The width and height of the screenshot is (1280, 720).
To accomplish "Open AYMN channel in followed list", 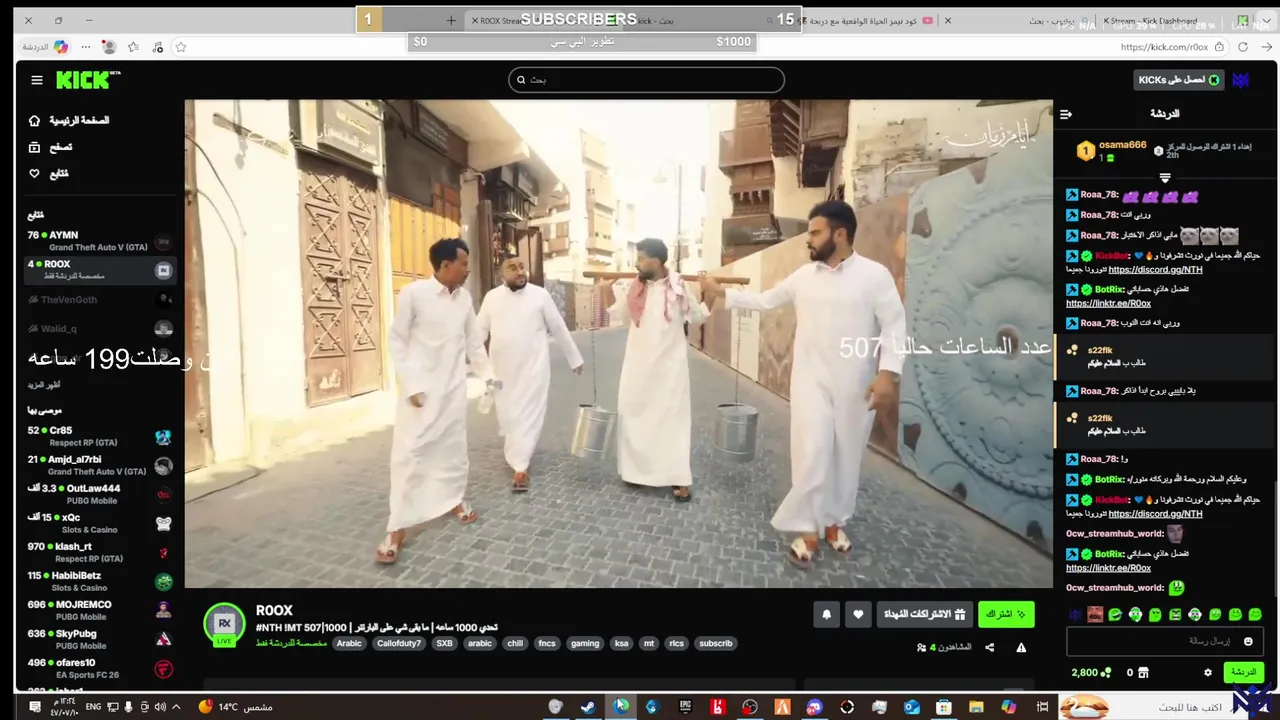I will (x=100, y=241).
